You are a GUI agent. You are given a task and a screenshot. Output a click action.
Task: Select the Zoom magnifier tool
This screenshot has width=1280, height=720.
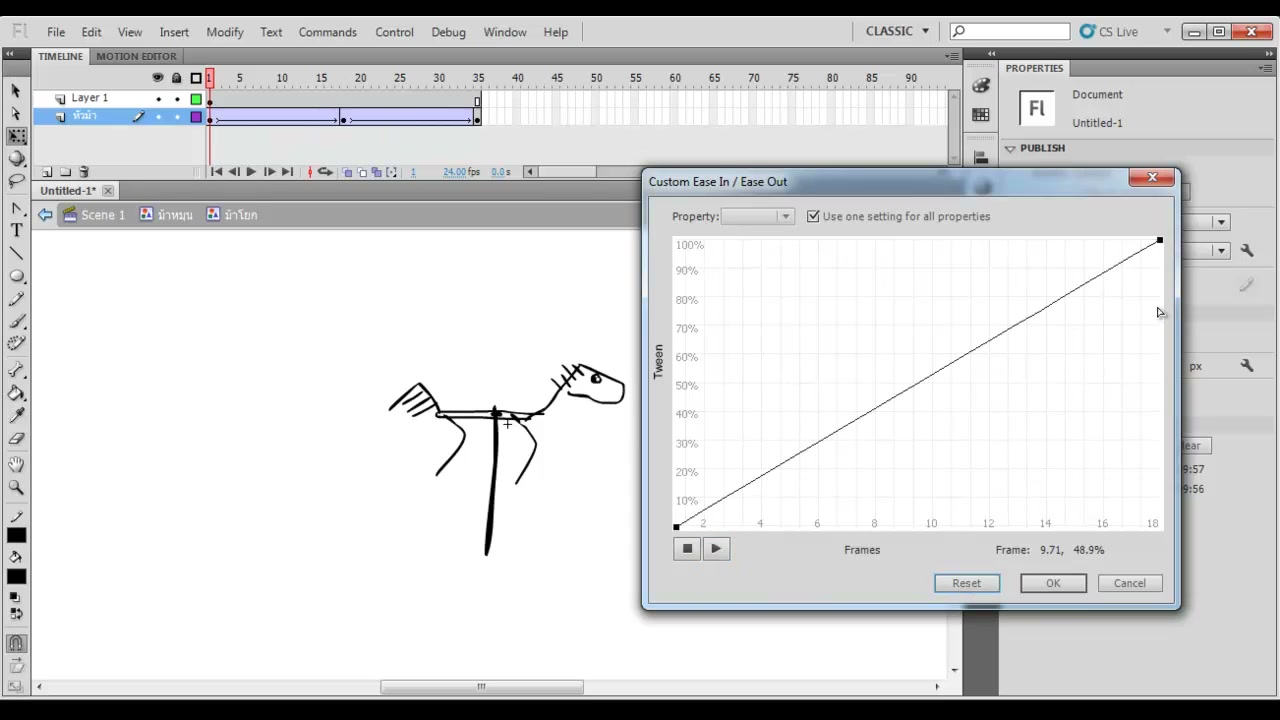[x=16, y=487]
